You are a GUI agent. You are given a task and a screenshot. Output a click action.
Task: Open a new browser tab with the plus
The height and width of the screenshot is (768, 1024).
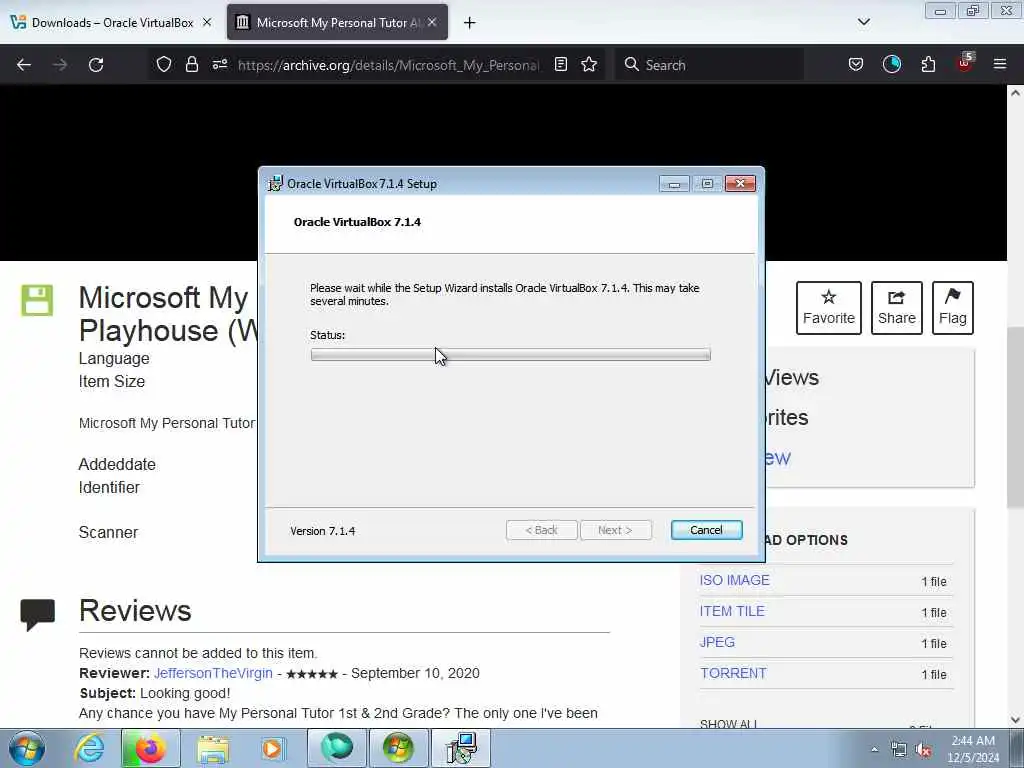click(470, 23)
